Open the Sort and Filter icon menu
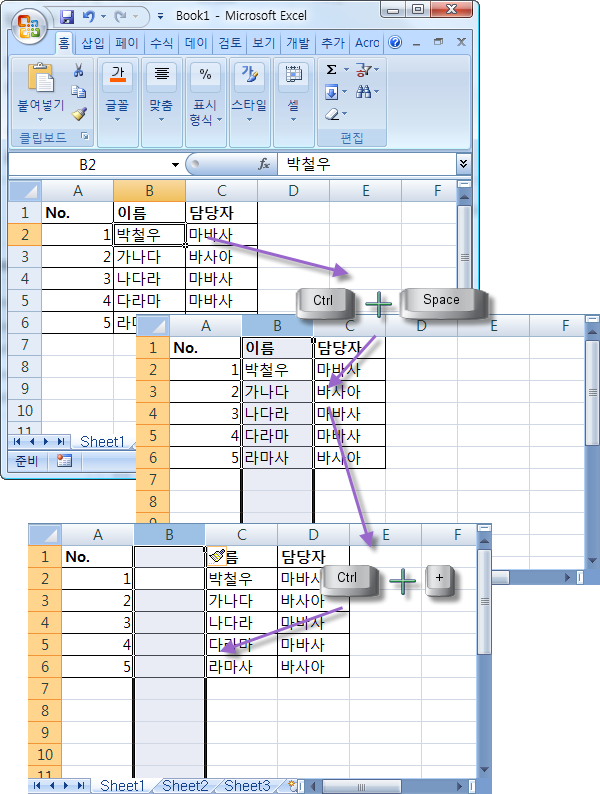Image resolution: width=600 pixels, height=794 pixels. [363, 70]
